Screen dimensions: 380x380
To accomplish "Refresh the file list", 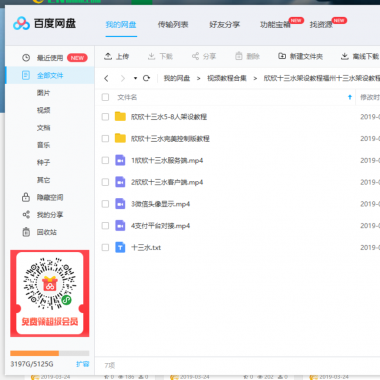I will pos(146,78).
